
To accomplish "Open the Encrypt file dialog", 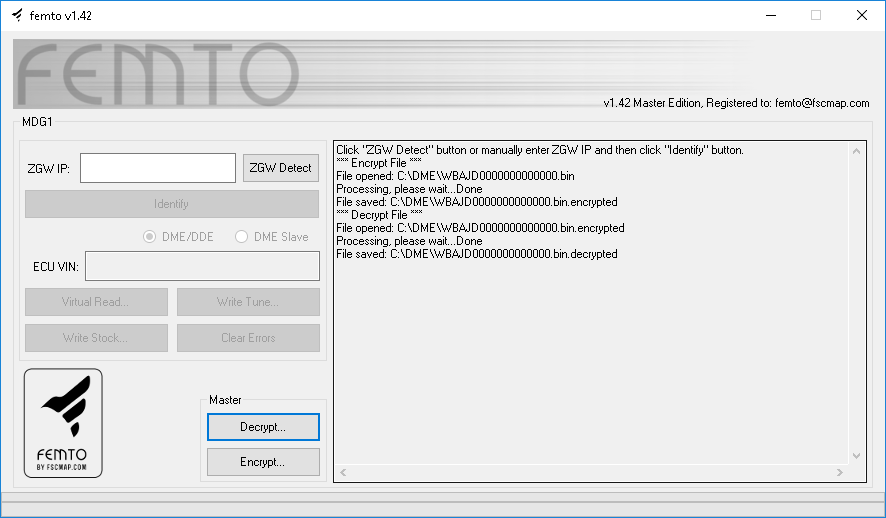I will pyautogui.click(x=263, y=462).
